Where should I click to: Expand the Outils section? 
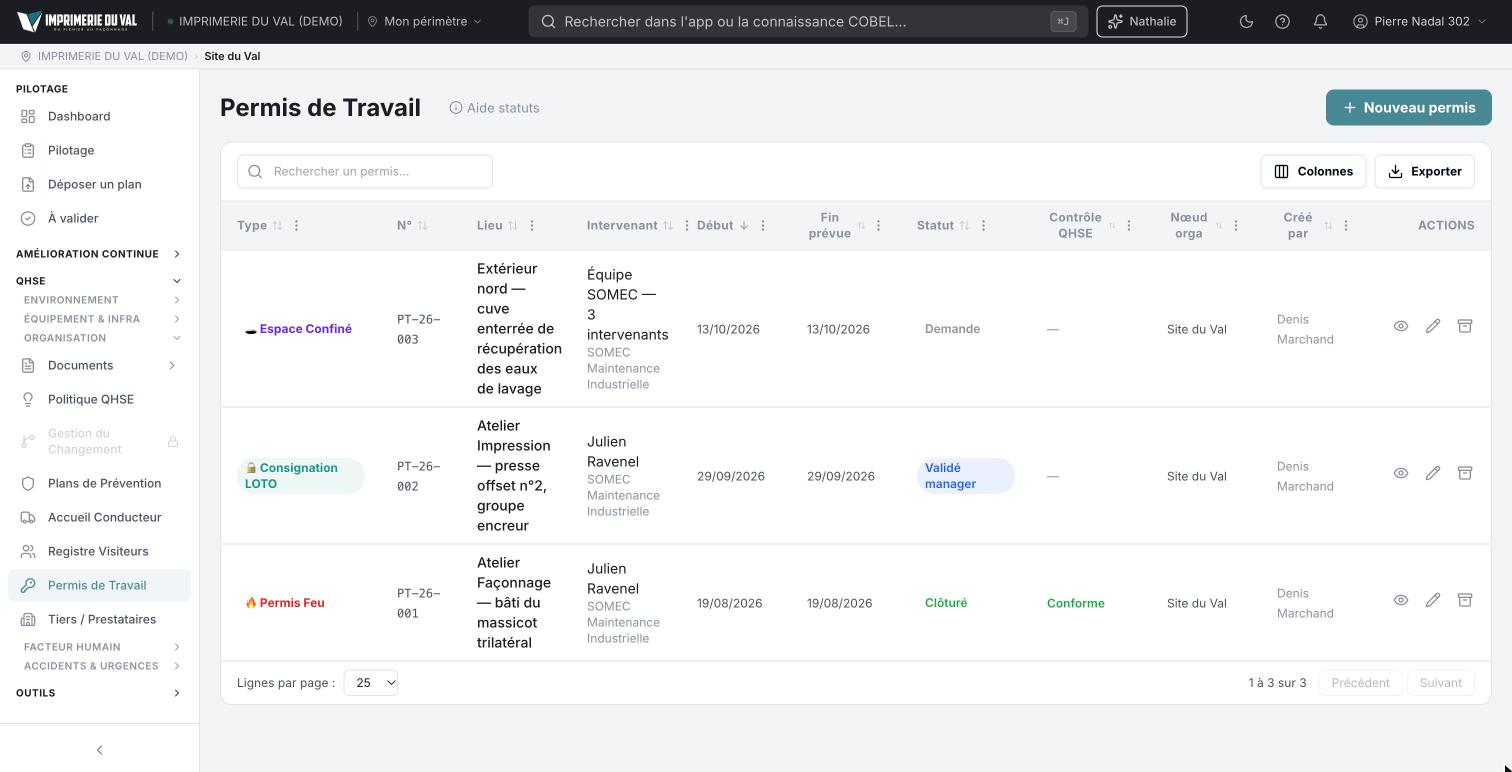pyautogui.click(x=99, y=693)
